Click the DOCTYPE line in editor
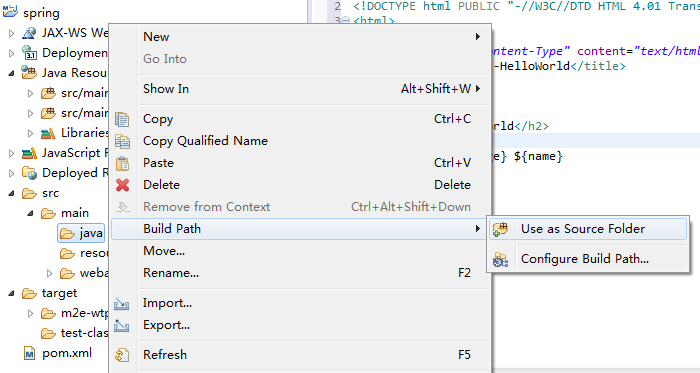Image resolution: width=700 pixels, height=373 pixels. [526, 6]
